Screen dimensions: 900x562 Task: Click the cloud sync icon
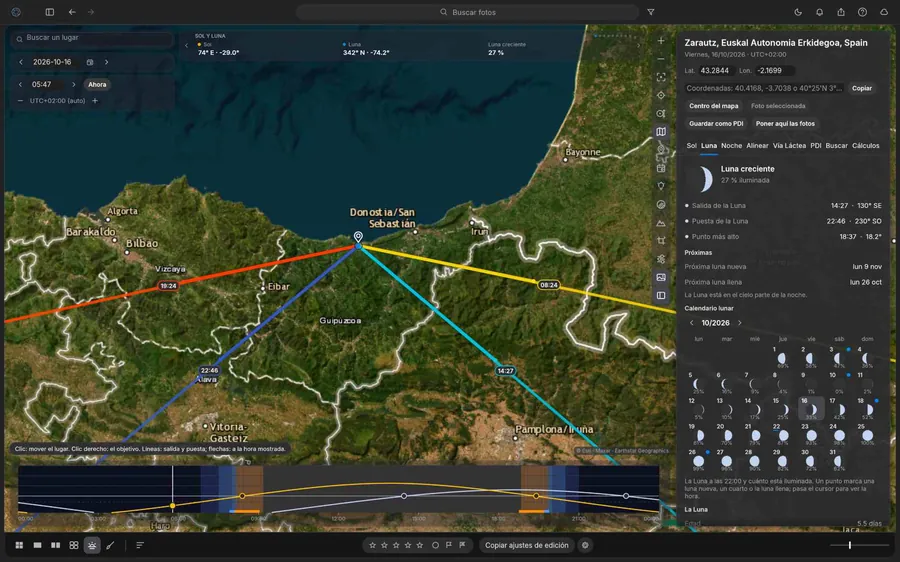(x=884, y=12)
